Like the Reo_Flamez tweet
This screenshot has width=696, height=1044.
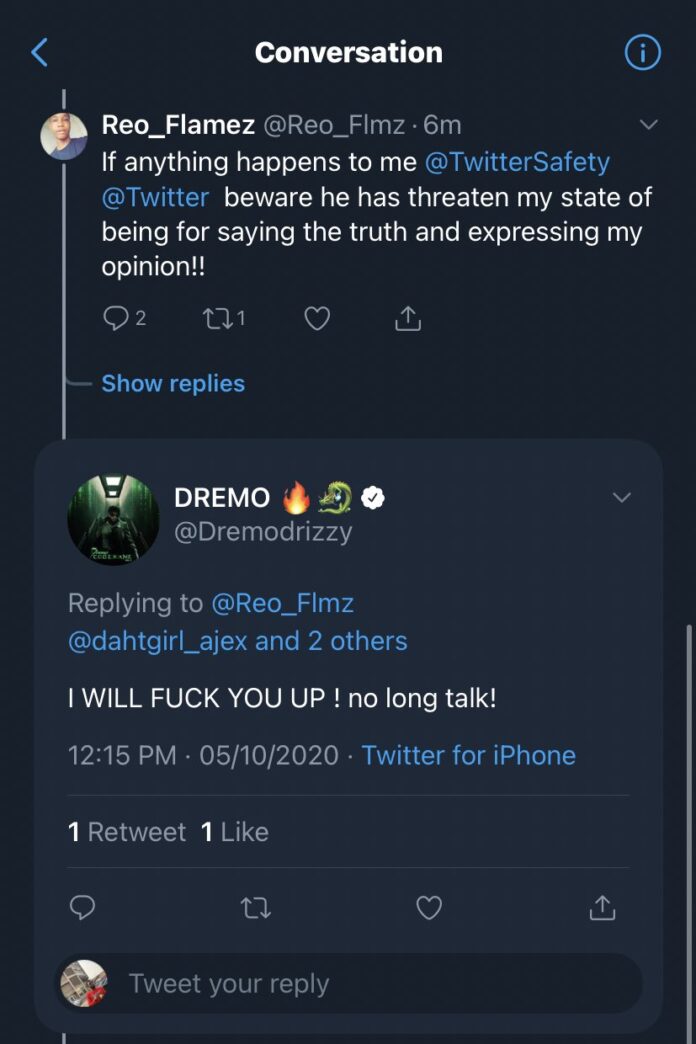pyautogui.click(x=317, y=318)
